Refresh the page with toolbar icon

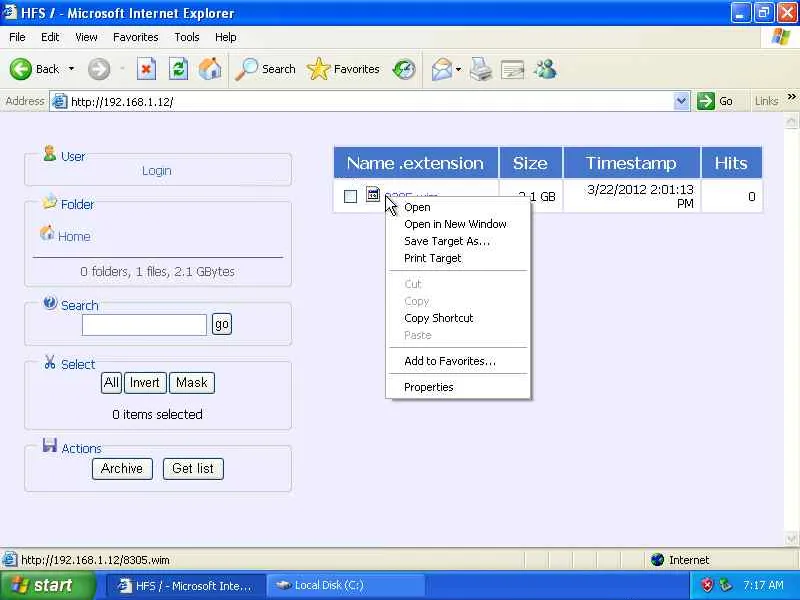tap(178, 69)
